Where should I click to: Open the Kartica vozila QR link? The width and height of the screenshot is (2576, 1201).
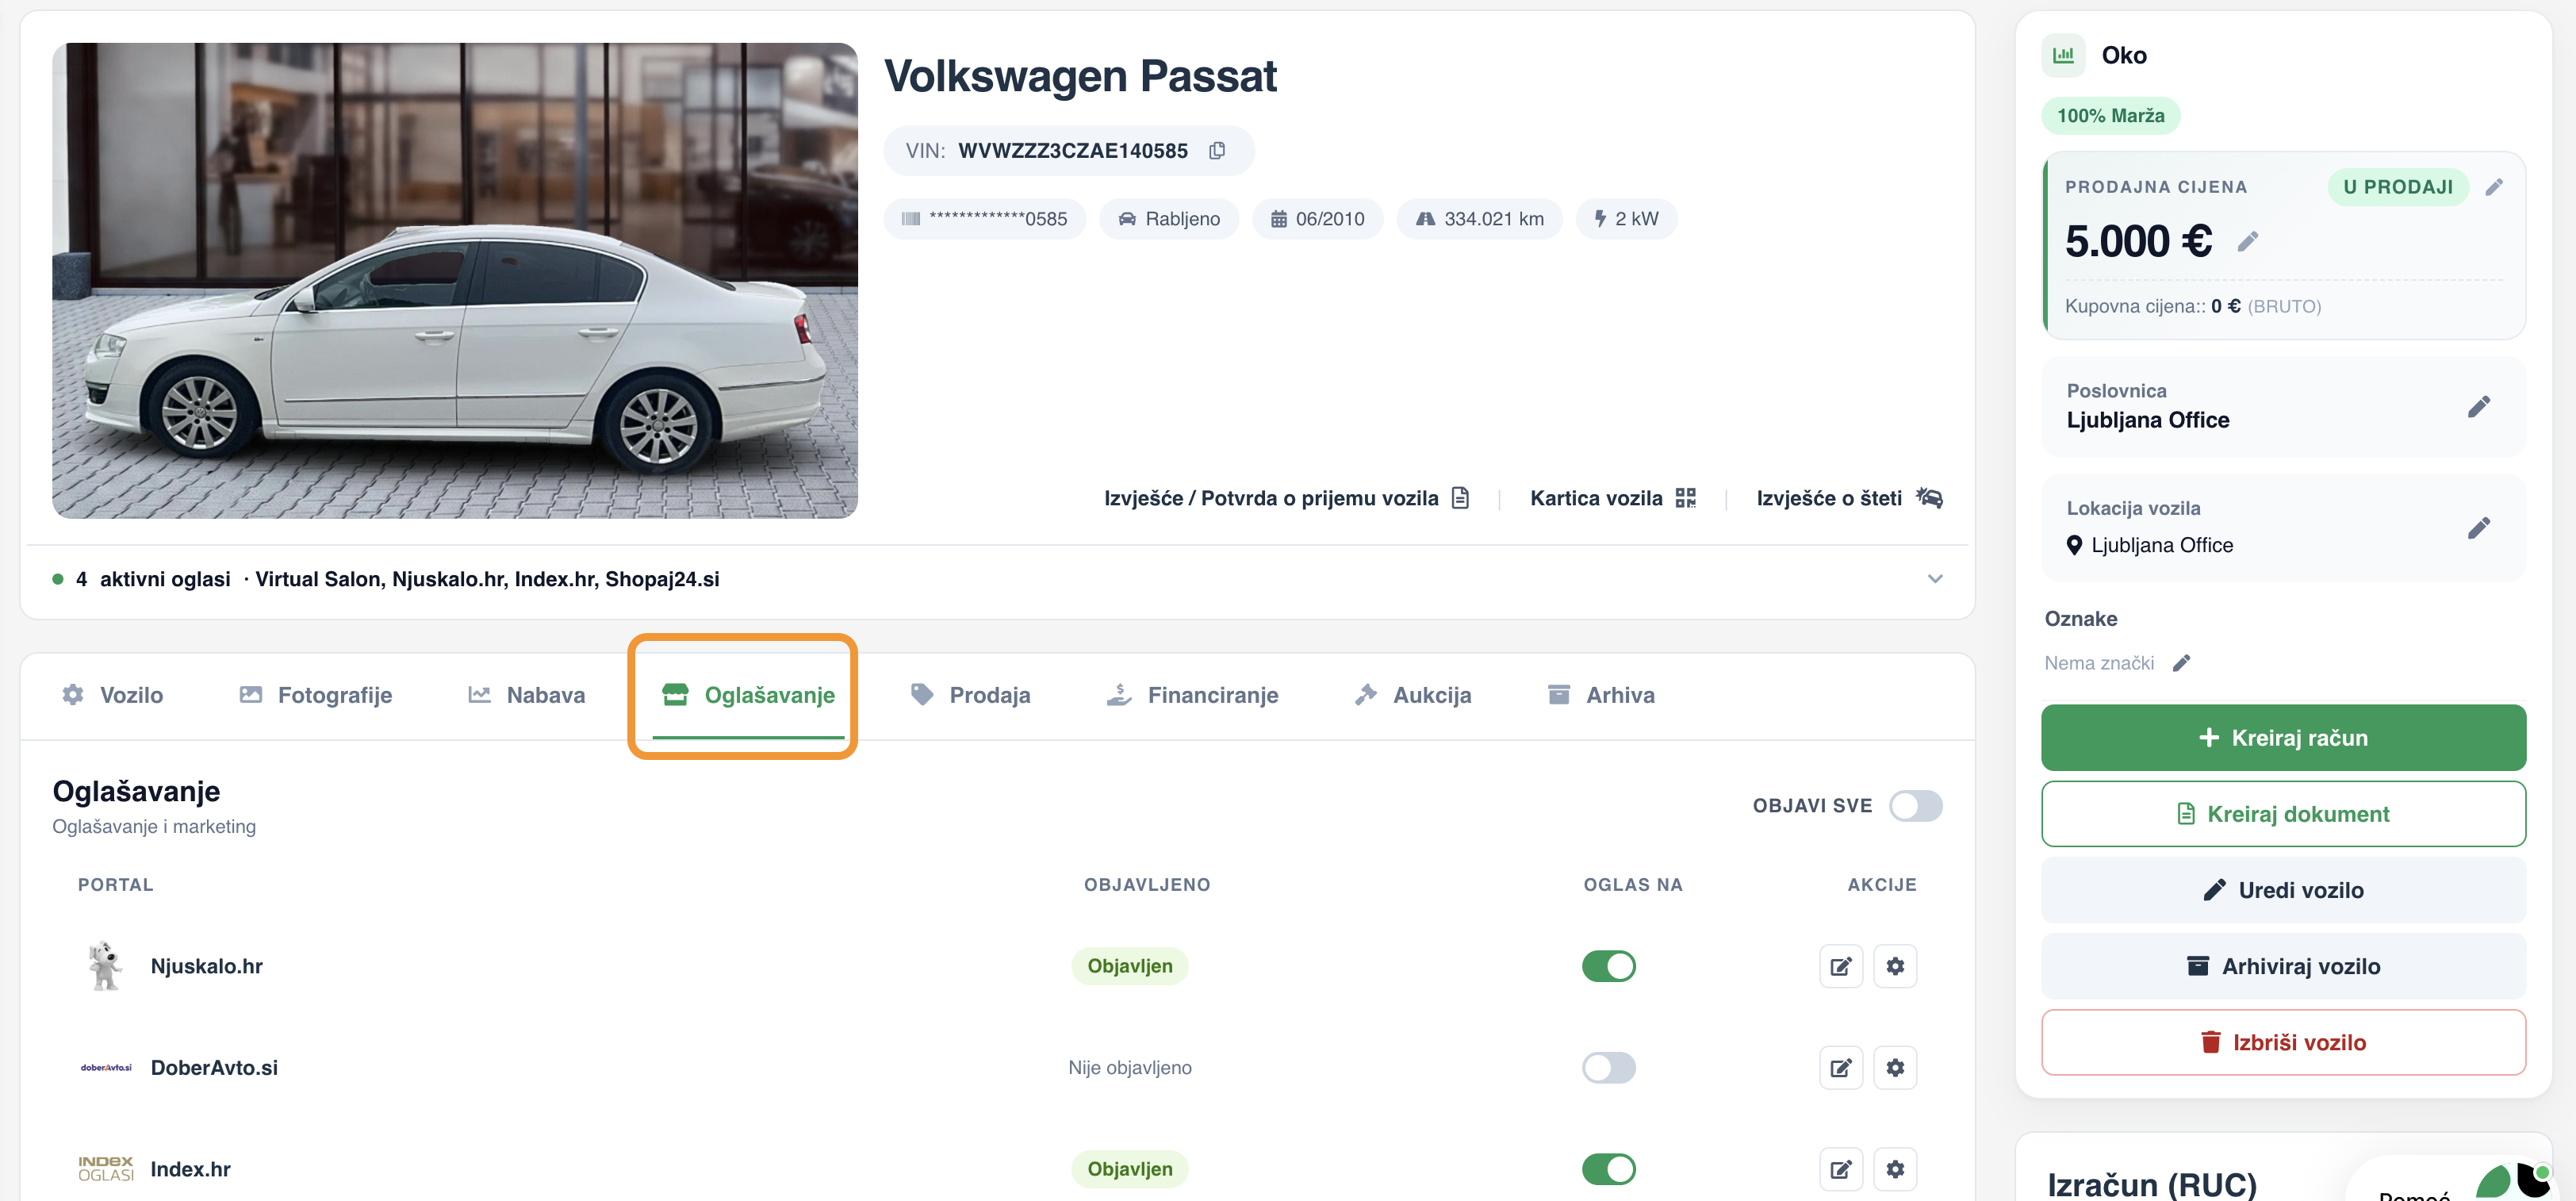coord(1612,498)
